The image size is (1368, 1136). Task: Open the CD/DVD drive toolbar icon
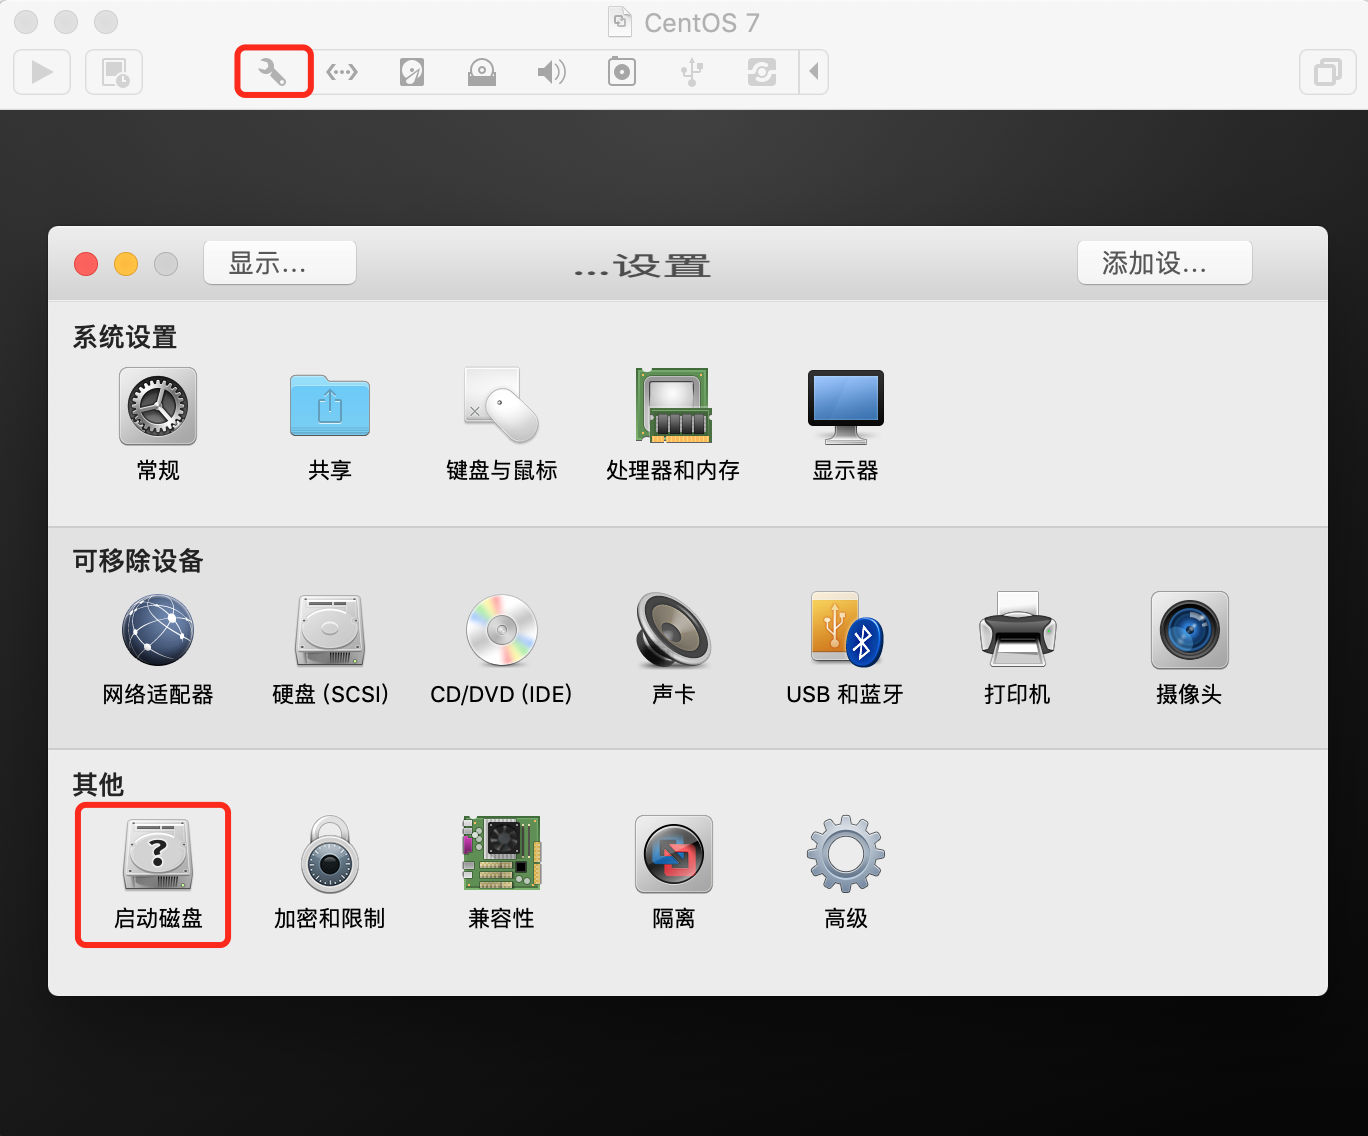[482, 72]
